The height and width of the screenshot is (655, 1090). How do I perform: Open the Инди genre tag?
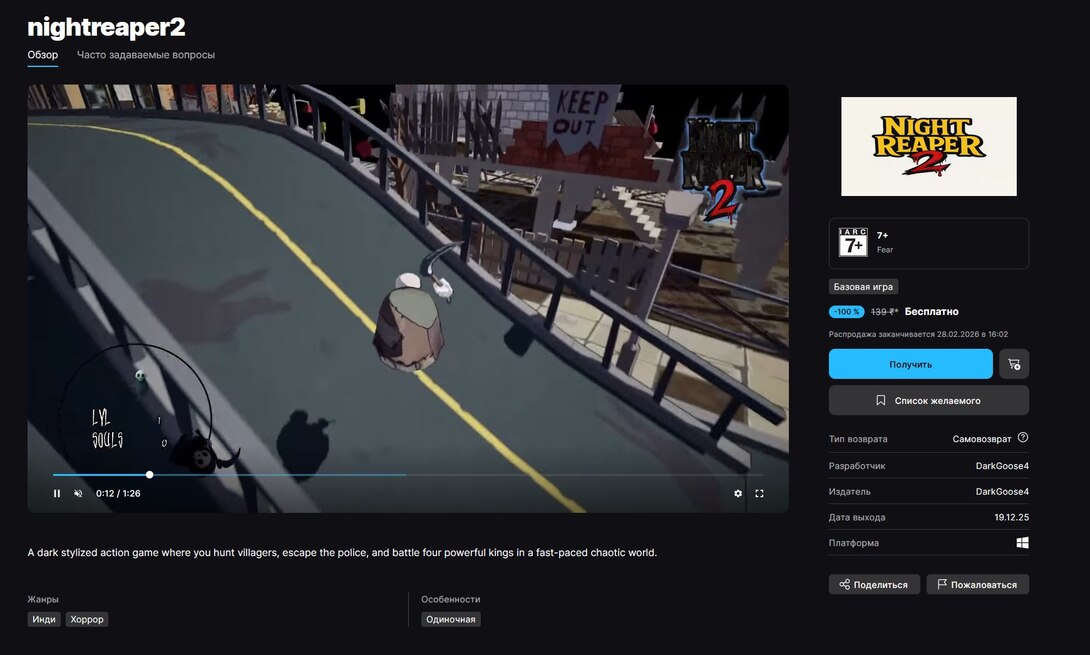point(44,619)
